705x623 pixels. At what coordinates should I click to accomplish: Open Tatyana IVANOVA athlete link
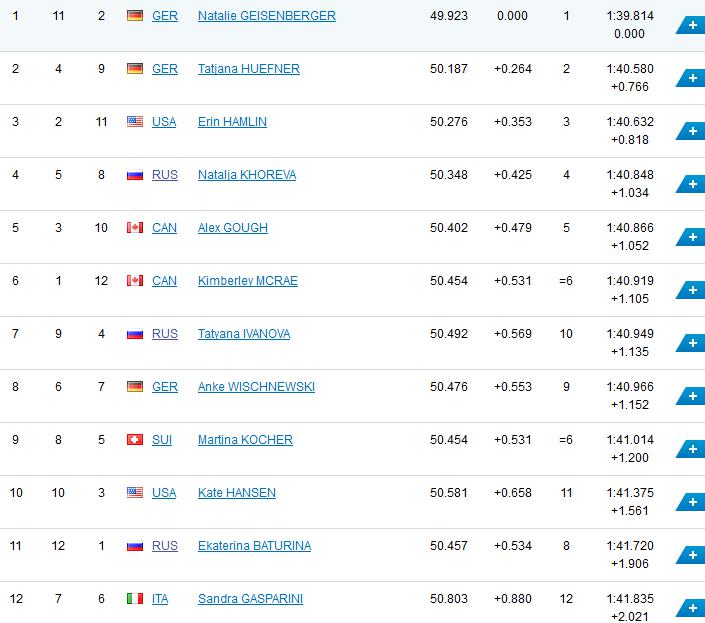tap(244, 334)
